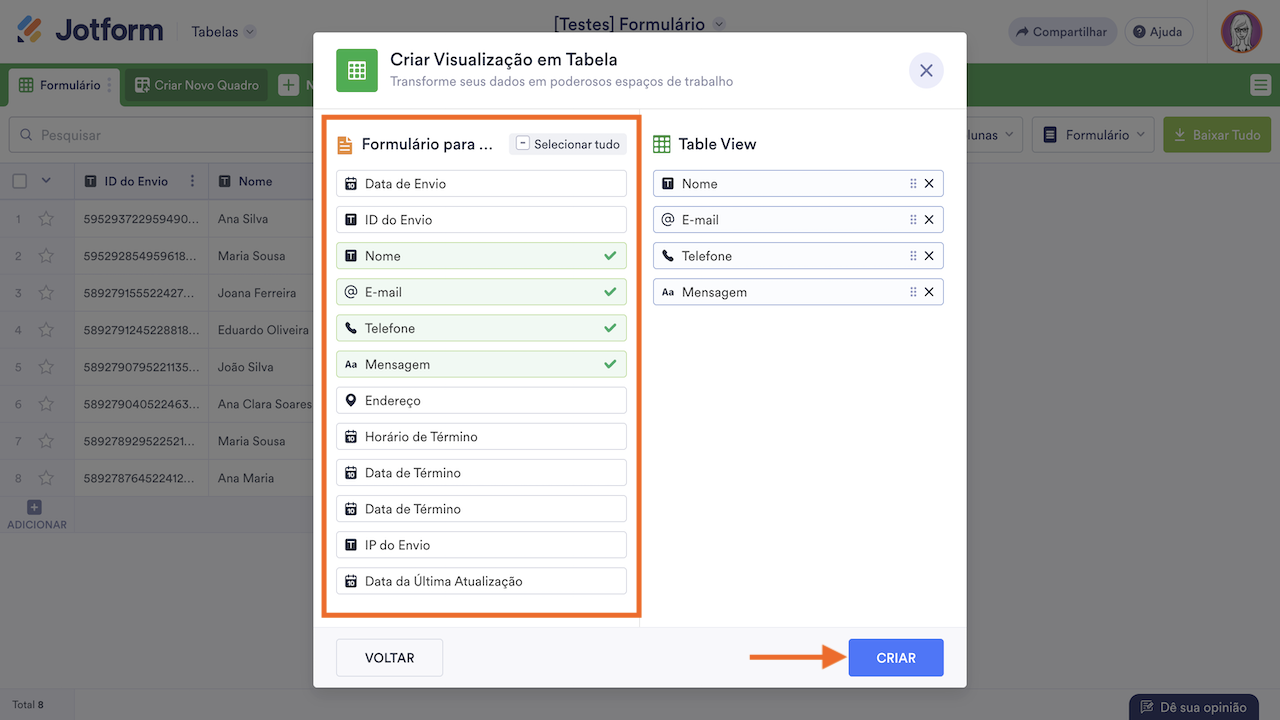
Task: Deselect the checked Nome field
Action: pos(481,256)
